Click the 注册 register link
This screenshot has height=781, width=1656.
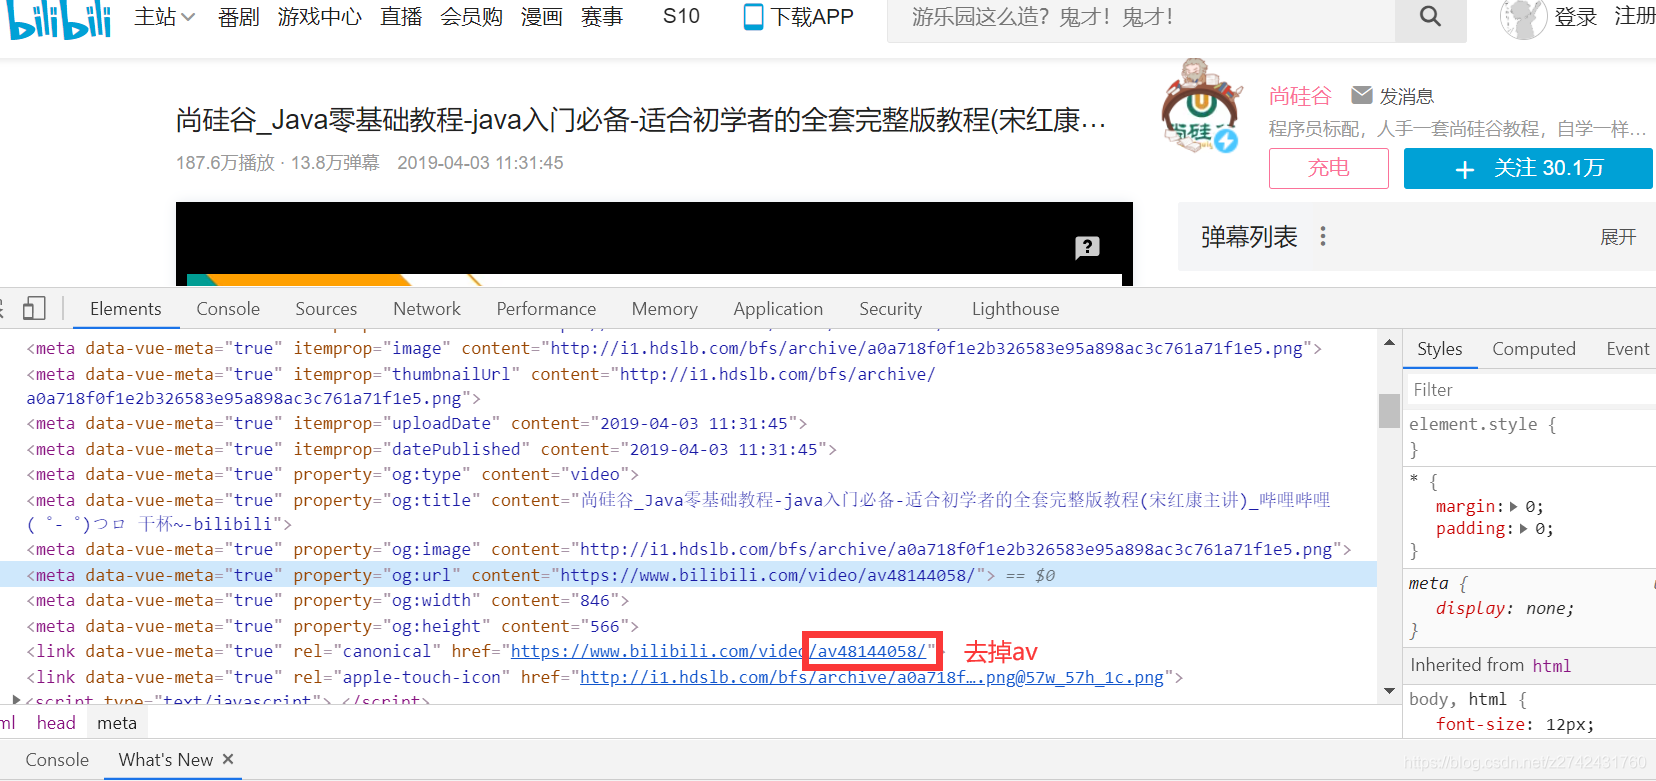point(1634,17)
